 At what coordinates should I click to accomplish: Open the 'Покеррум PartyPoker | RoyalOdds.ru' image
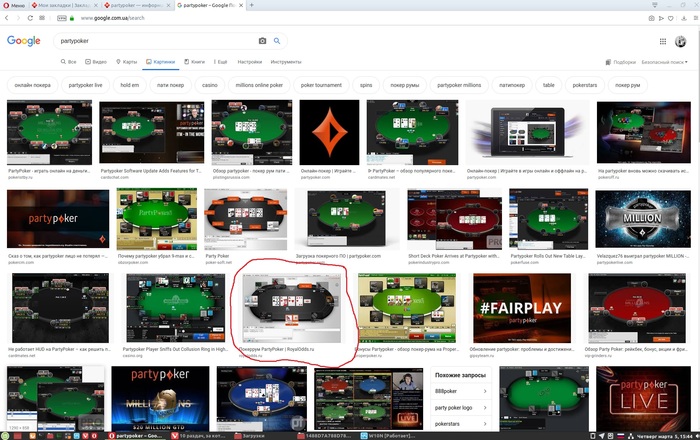click(x=291, y=308)
